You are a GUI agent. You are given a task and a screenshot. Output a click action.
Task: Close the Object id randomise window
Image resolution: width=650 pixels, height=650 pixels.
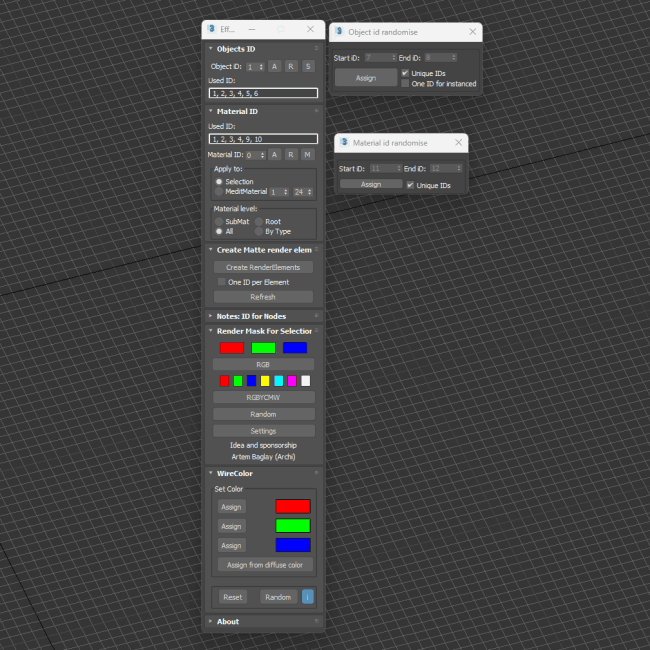point(473,32)
